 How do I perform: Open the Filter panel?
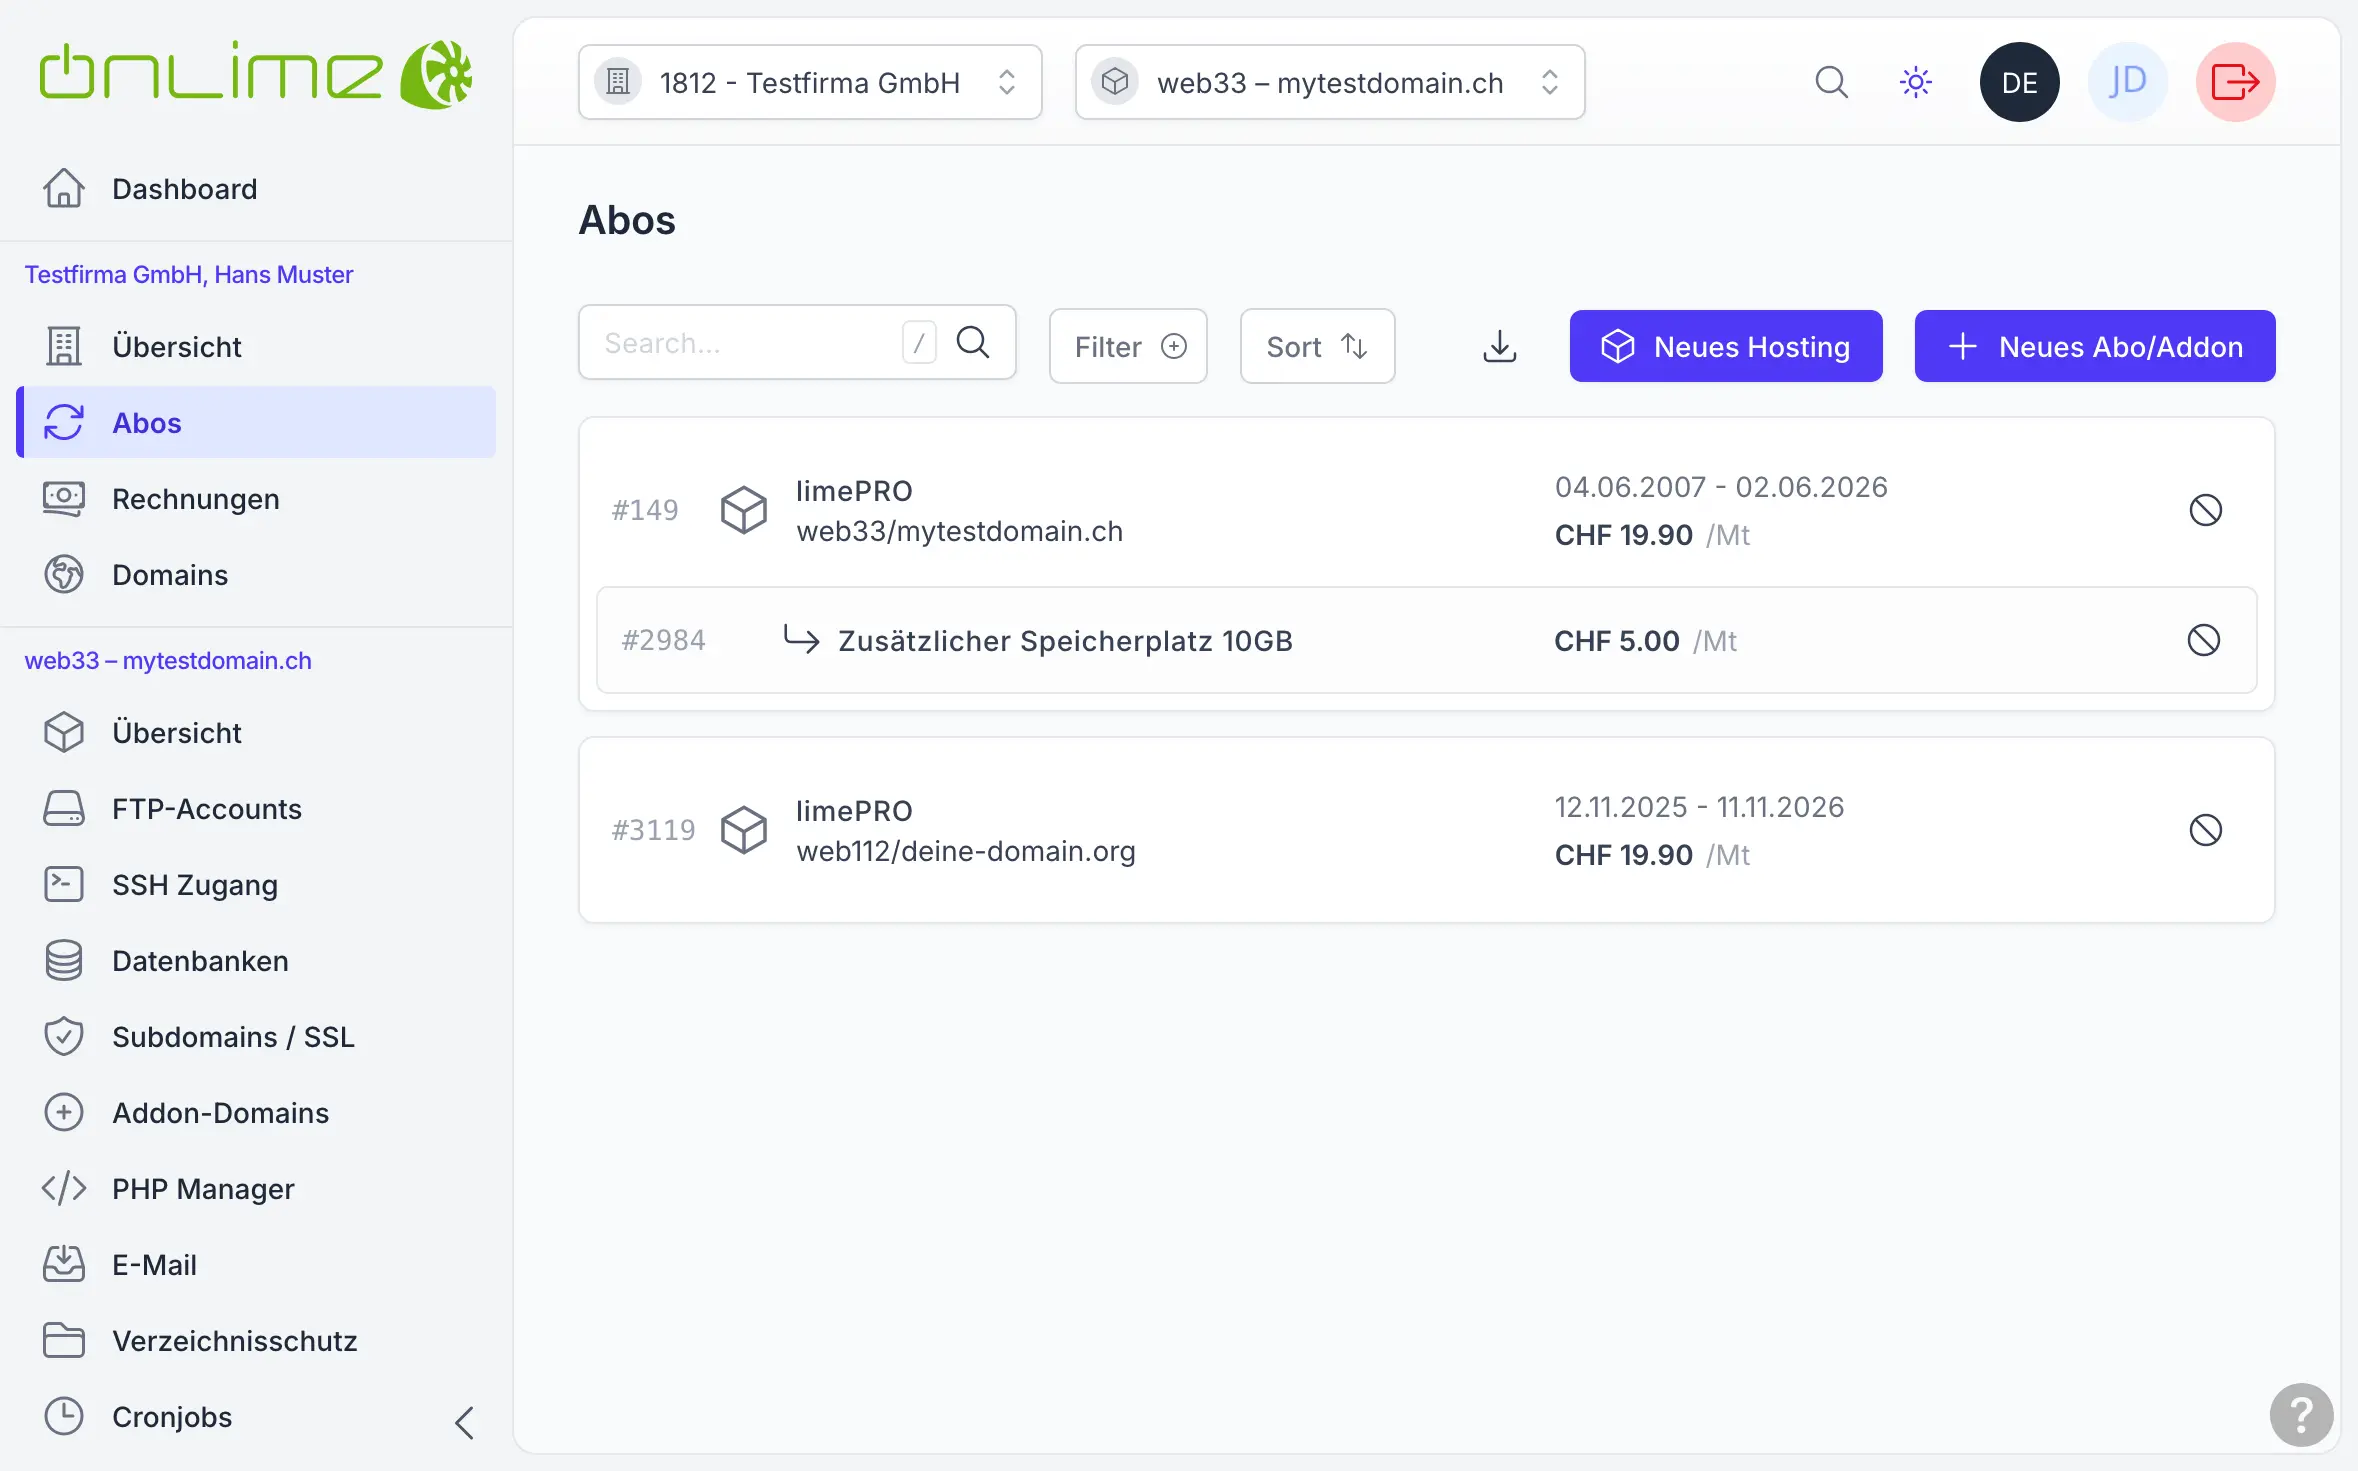tap(1127, 346)
